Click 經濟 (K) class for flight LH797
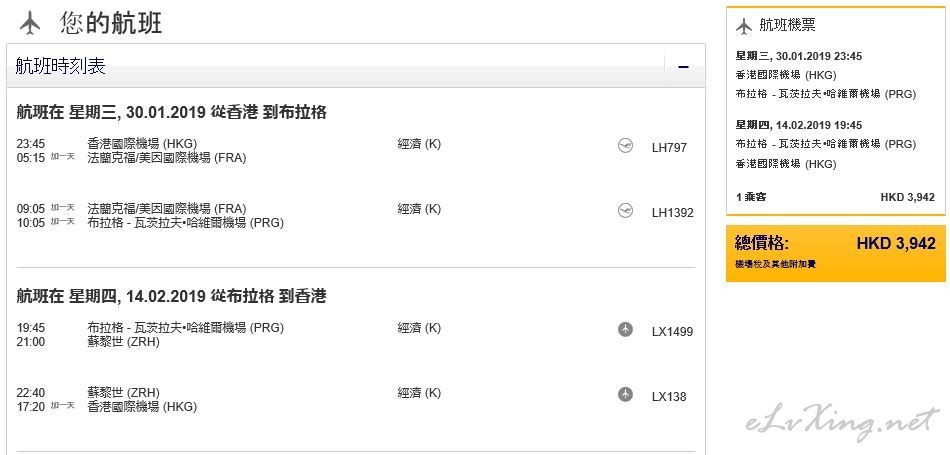 tap(419, 144)
